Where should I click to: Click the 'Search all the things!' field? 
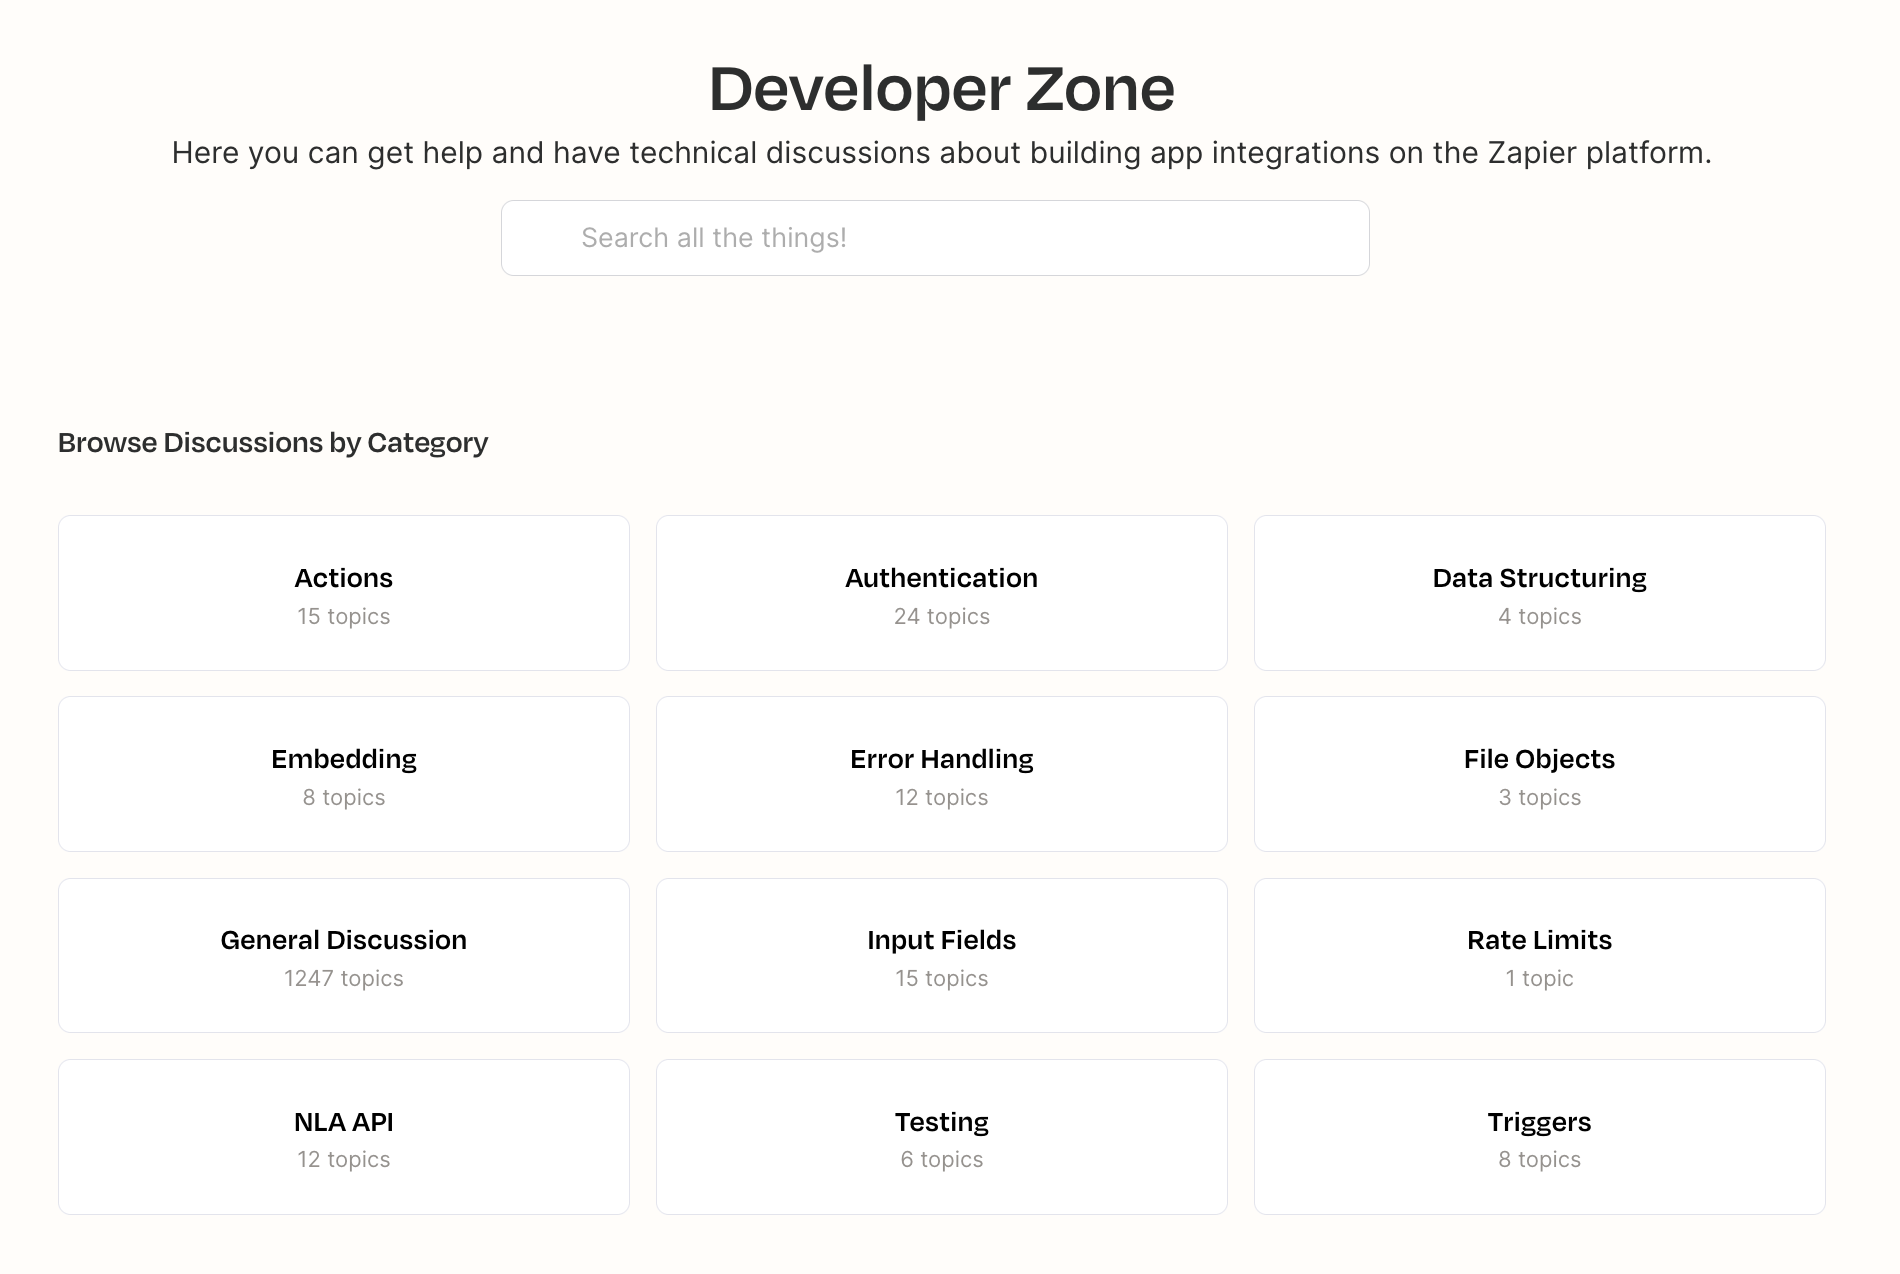click(x=935, y=238)
